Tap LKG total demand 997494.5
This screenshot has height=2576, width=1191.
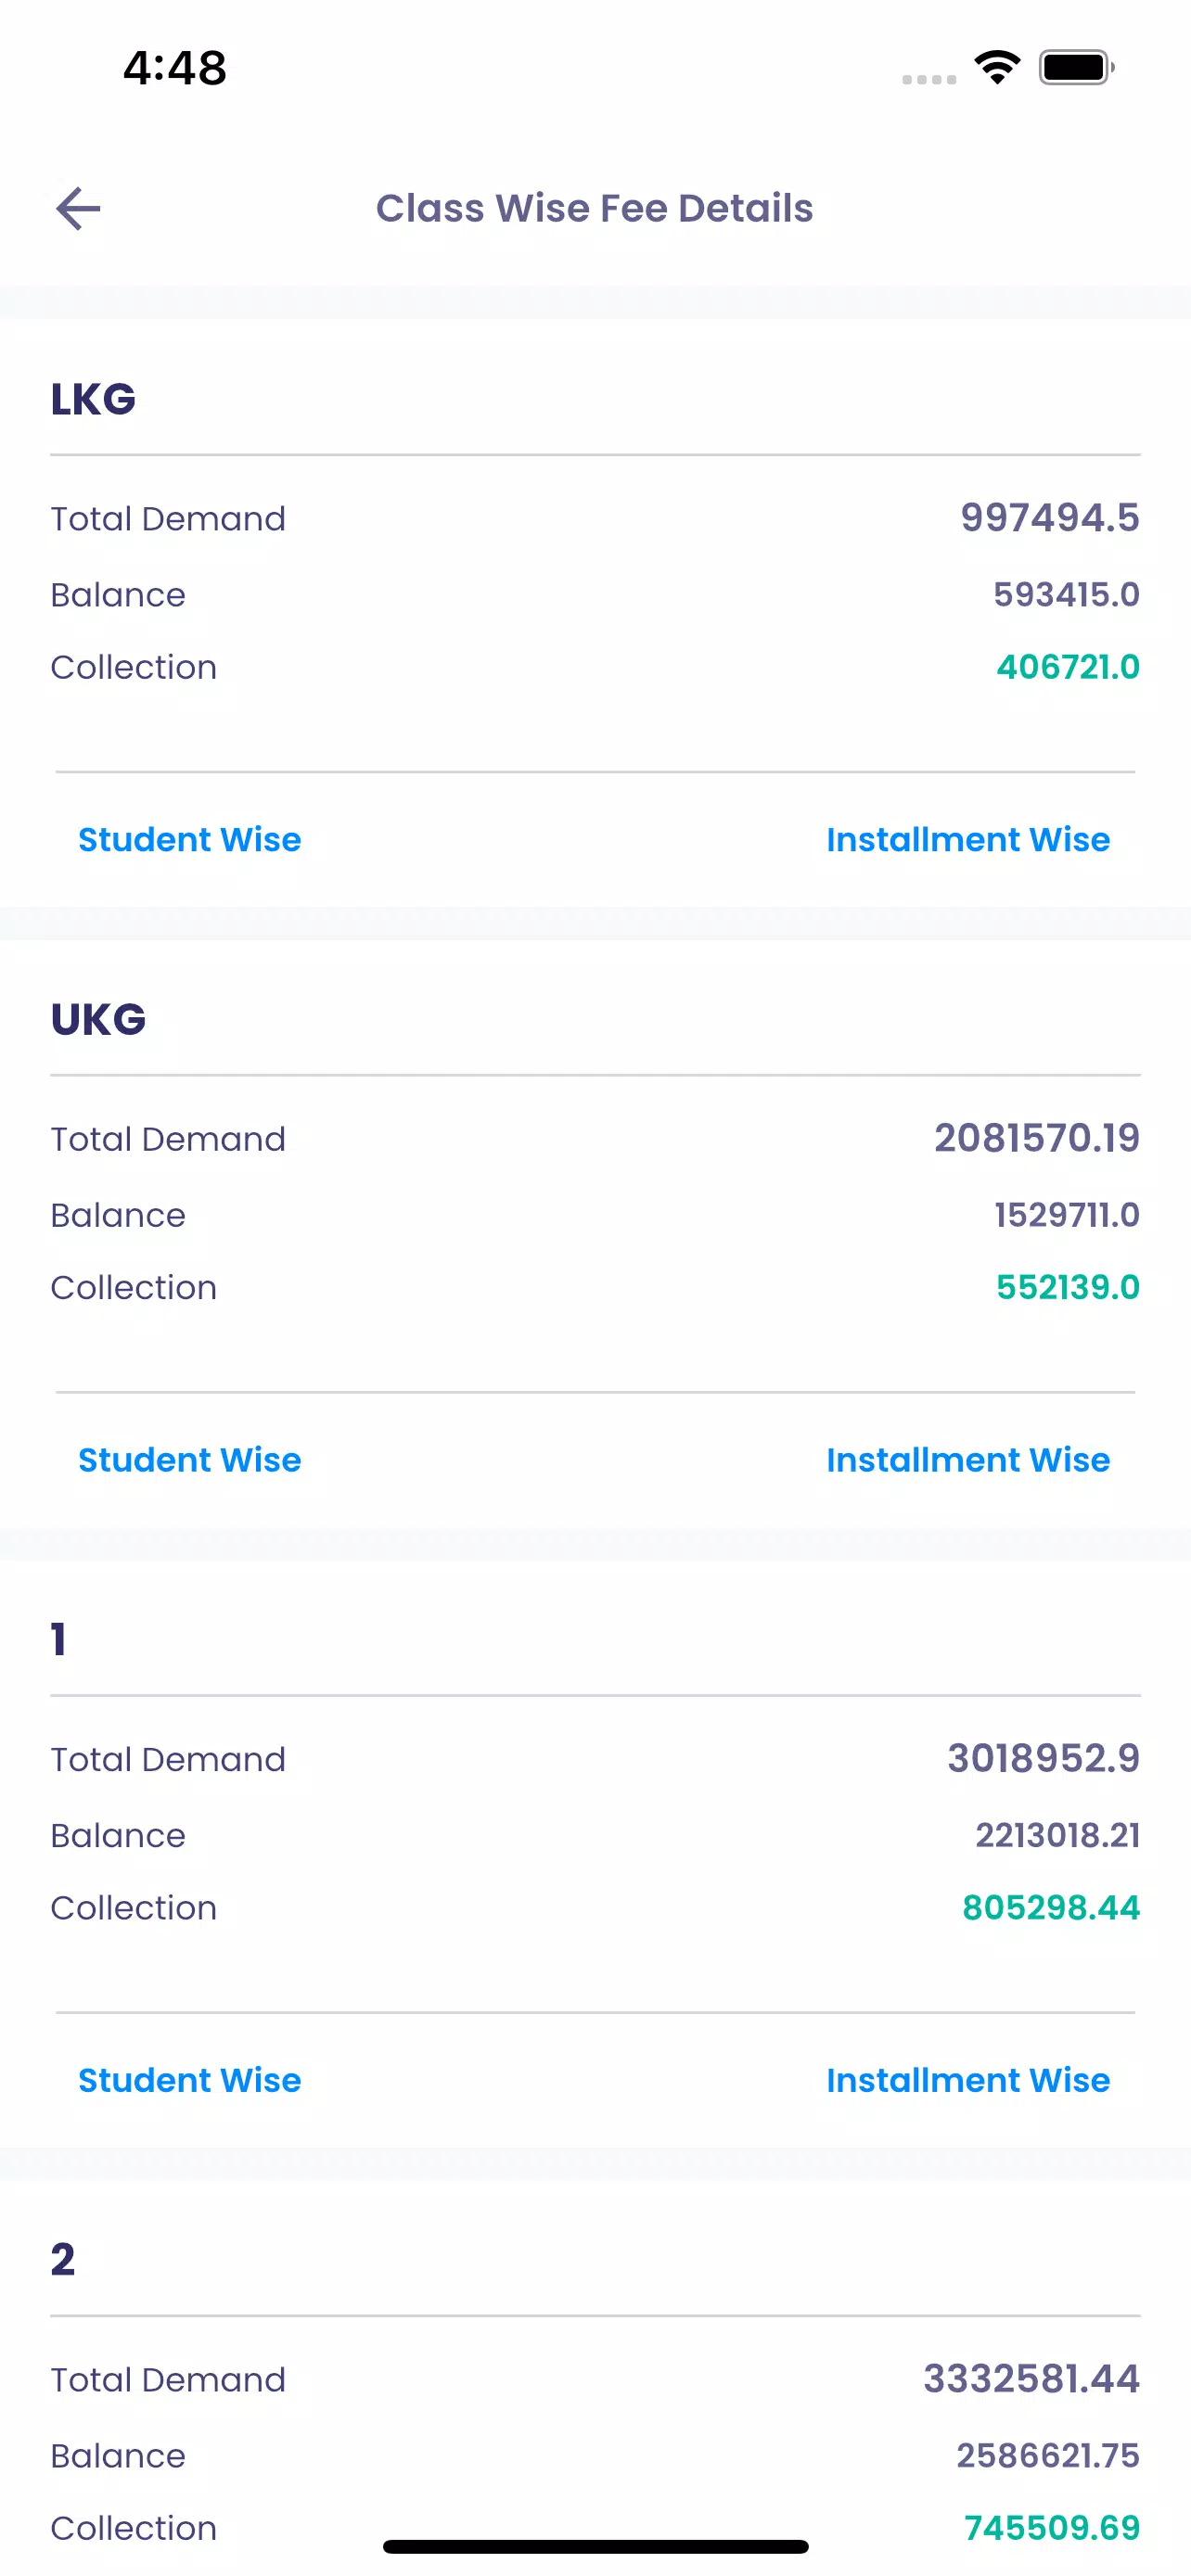click(x=1049, y=518)
